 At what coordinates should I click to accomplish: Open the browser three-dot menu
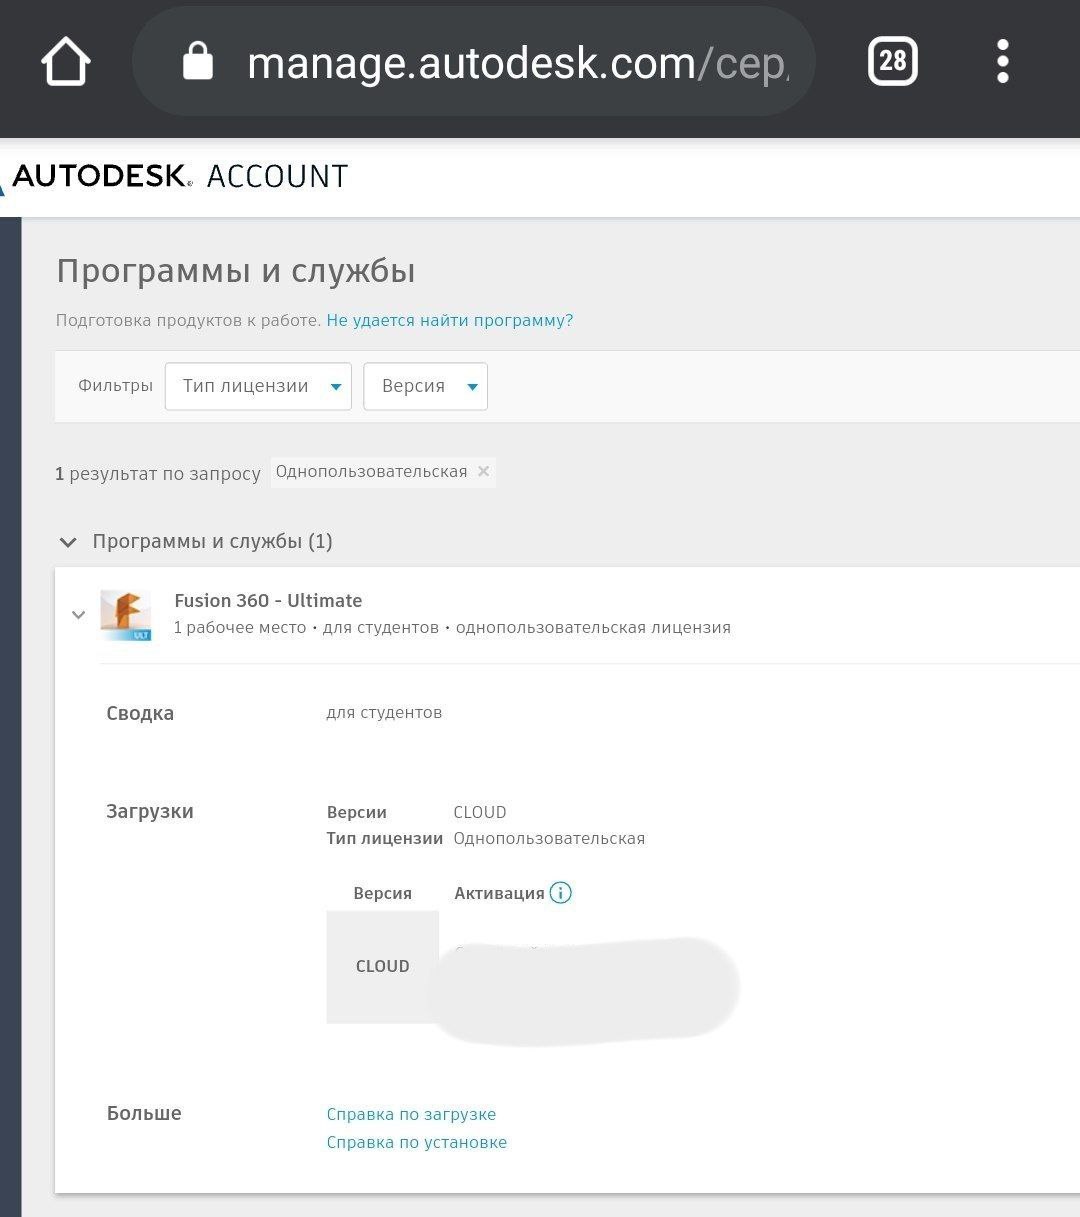[x=1003, y=62]
